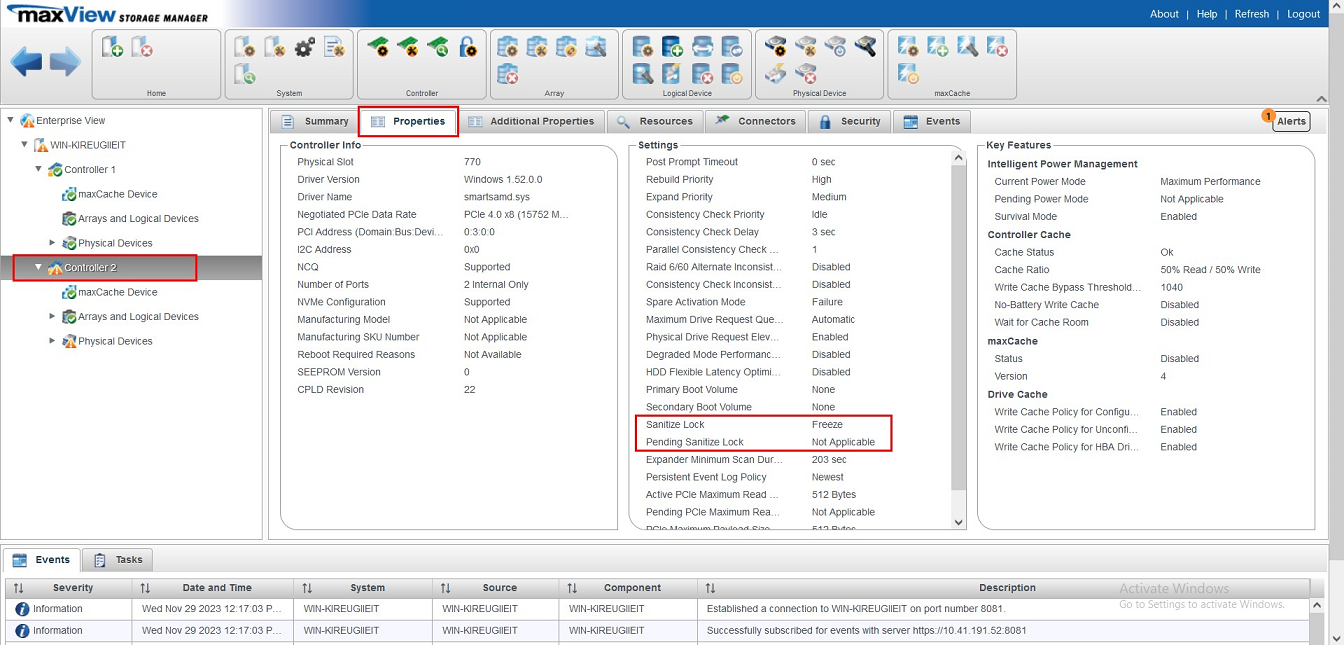Viewport: 1344px width, 645px height.
Task: Click the padlock icon in Controller group
Action: (467, 47)
